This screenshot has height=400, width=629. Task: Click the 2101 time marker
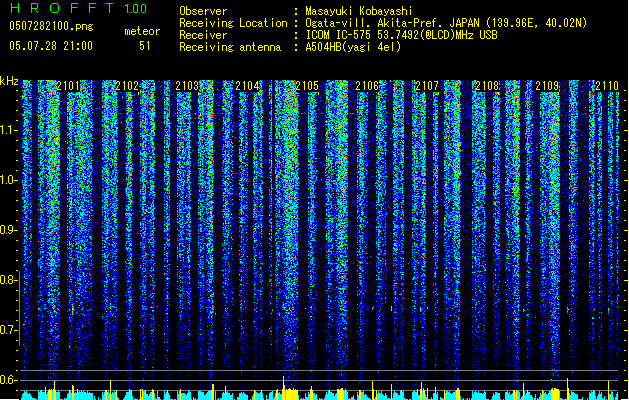pyautogui.click(x=68, y=86)
